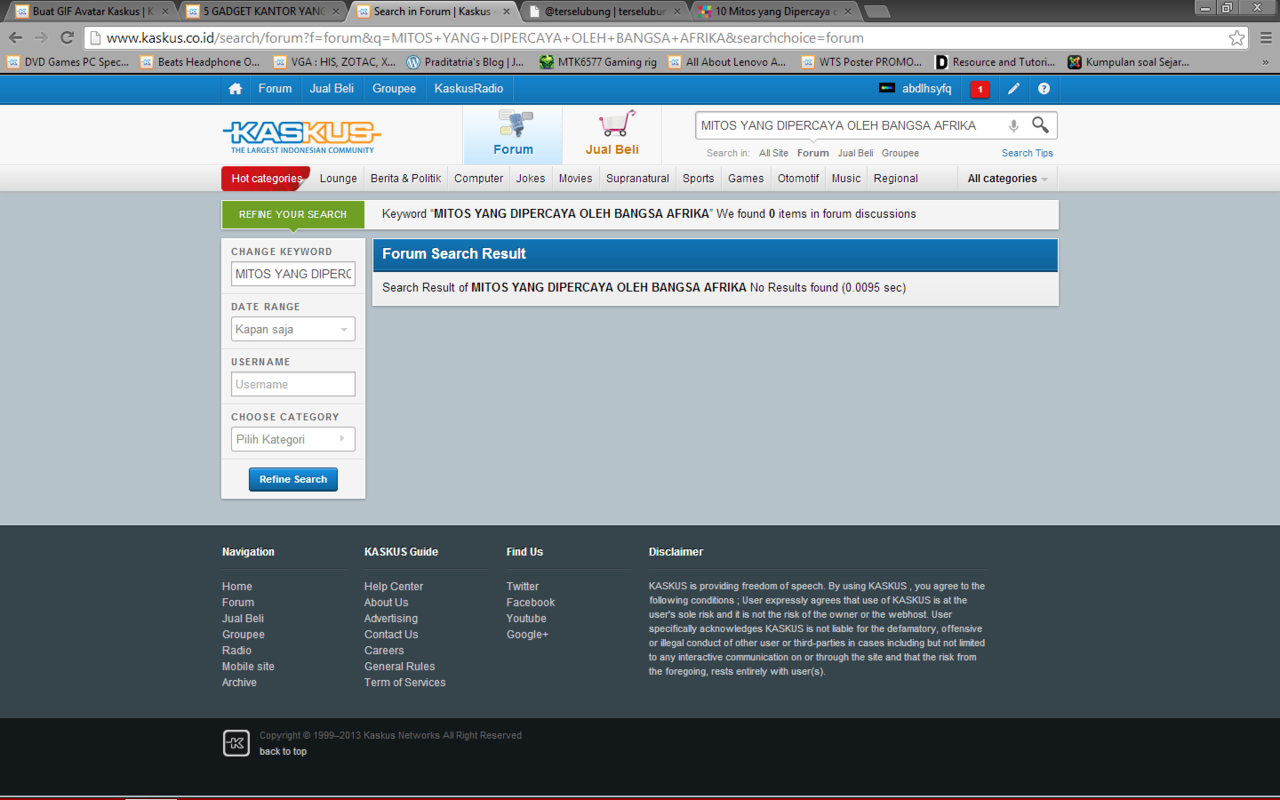Image resolution: width=1280 pixels, height=800 pixels.
Task: Open footer Twitter link
Action: coord(522,587)
